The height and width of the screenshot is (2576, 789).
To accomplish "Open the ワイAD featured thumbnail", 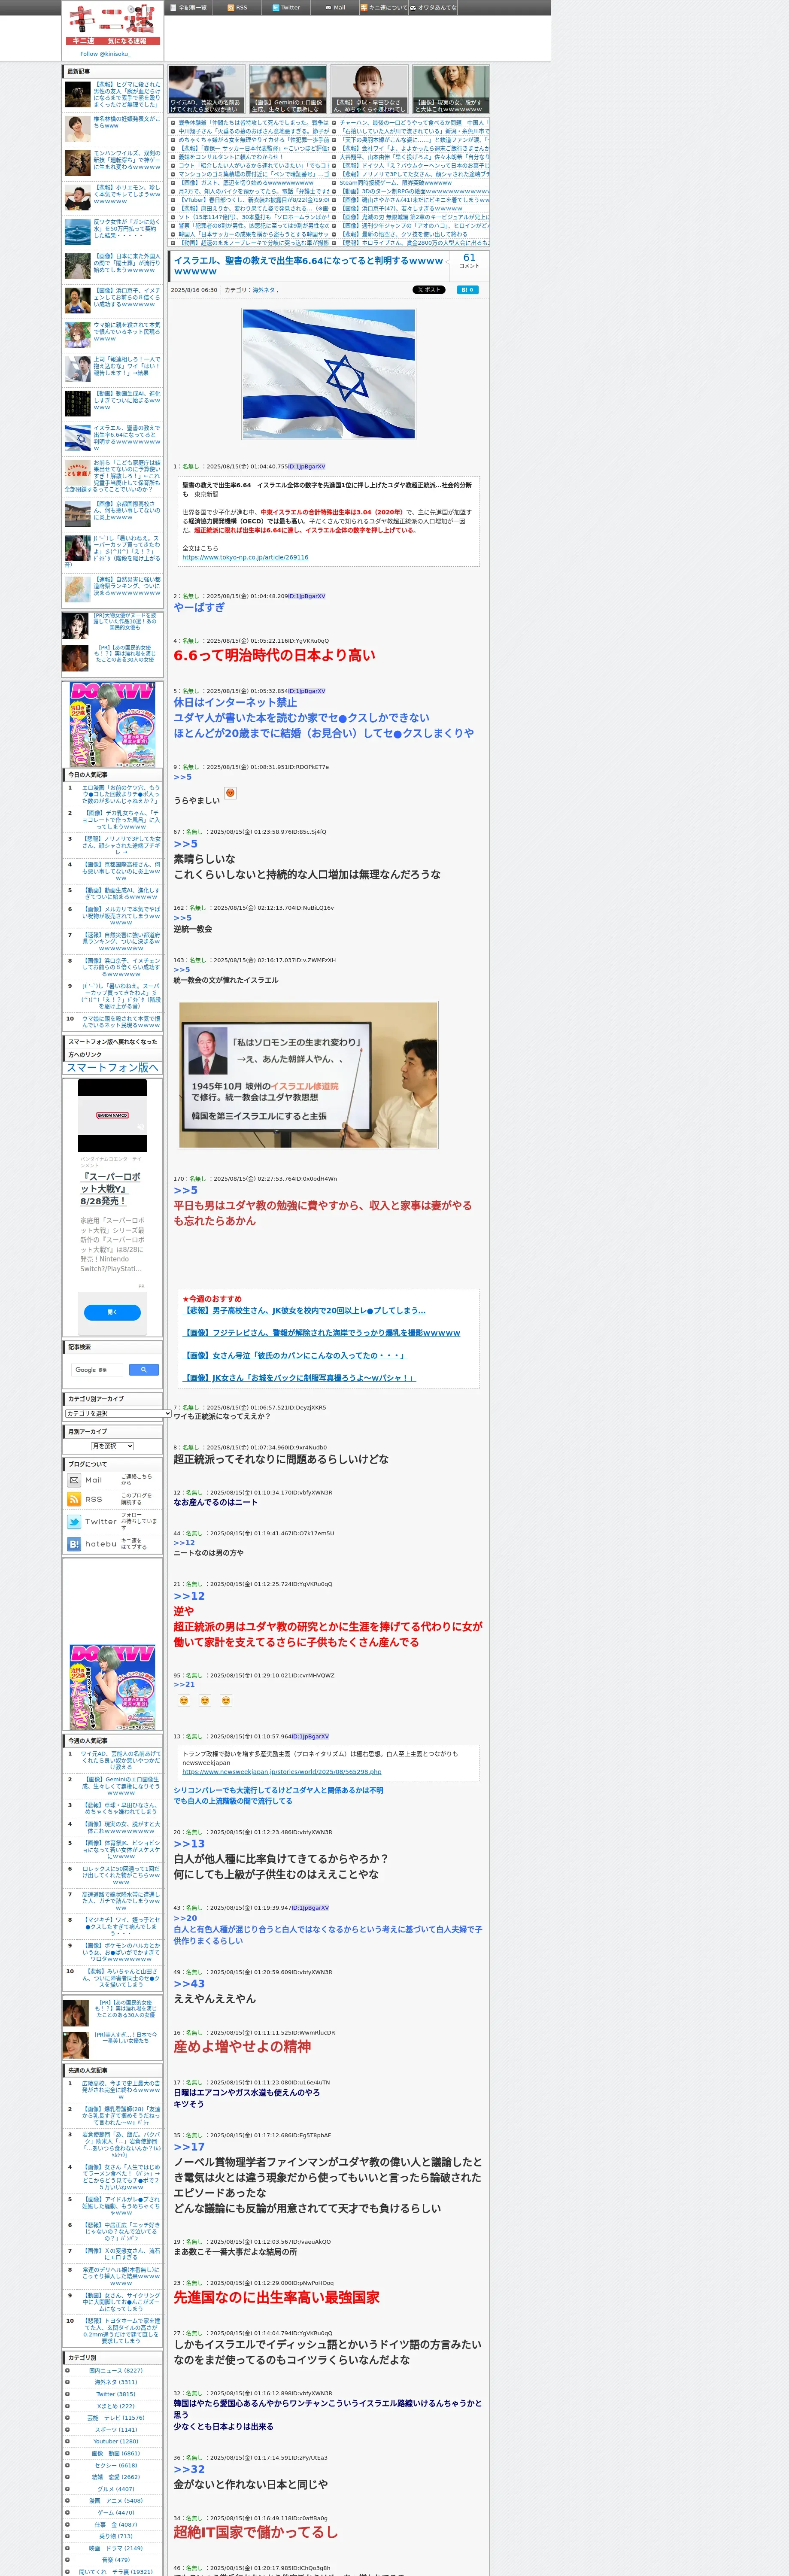I will [207, 89].
